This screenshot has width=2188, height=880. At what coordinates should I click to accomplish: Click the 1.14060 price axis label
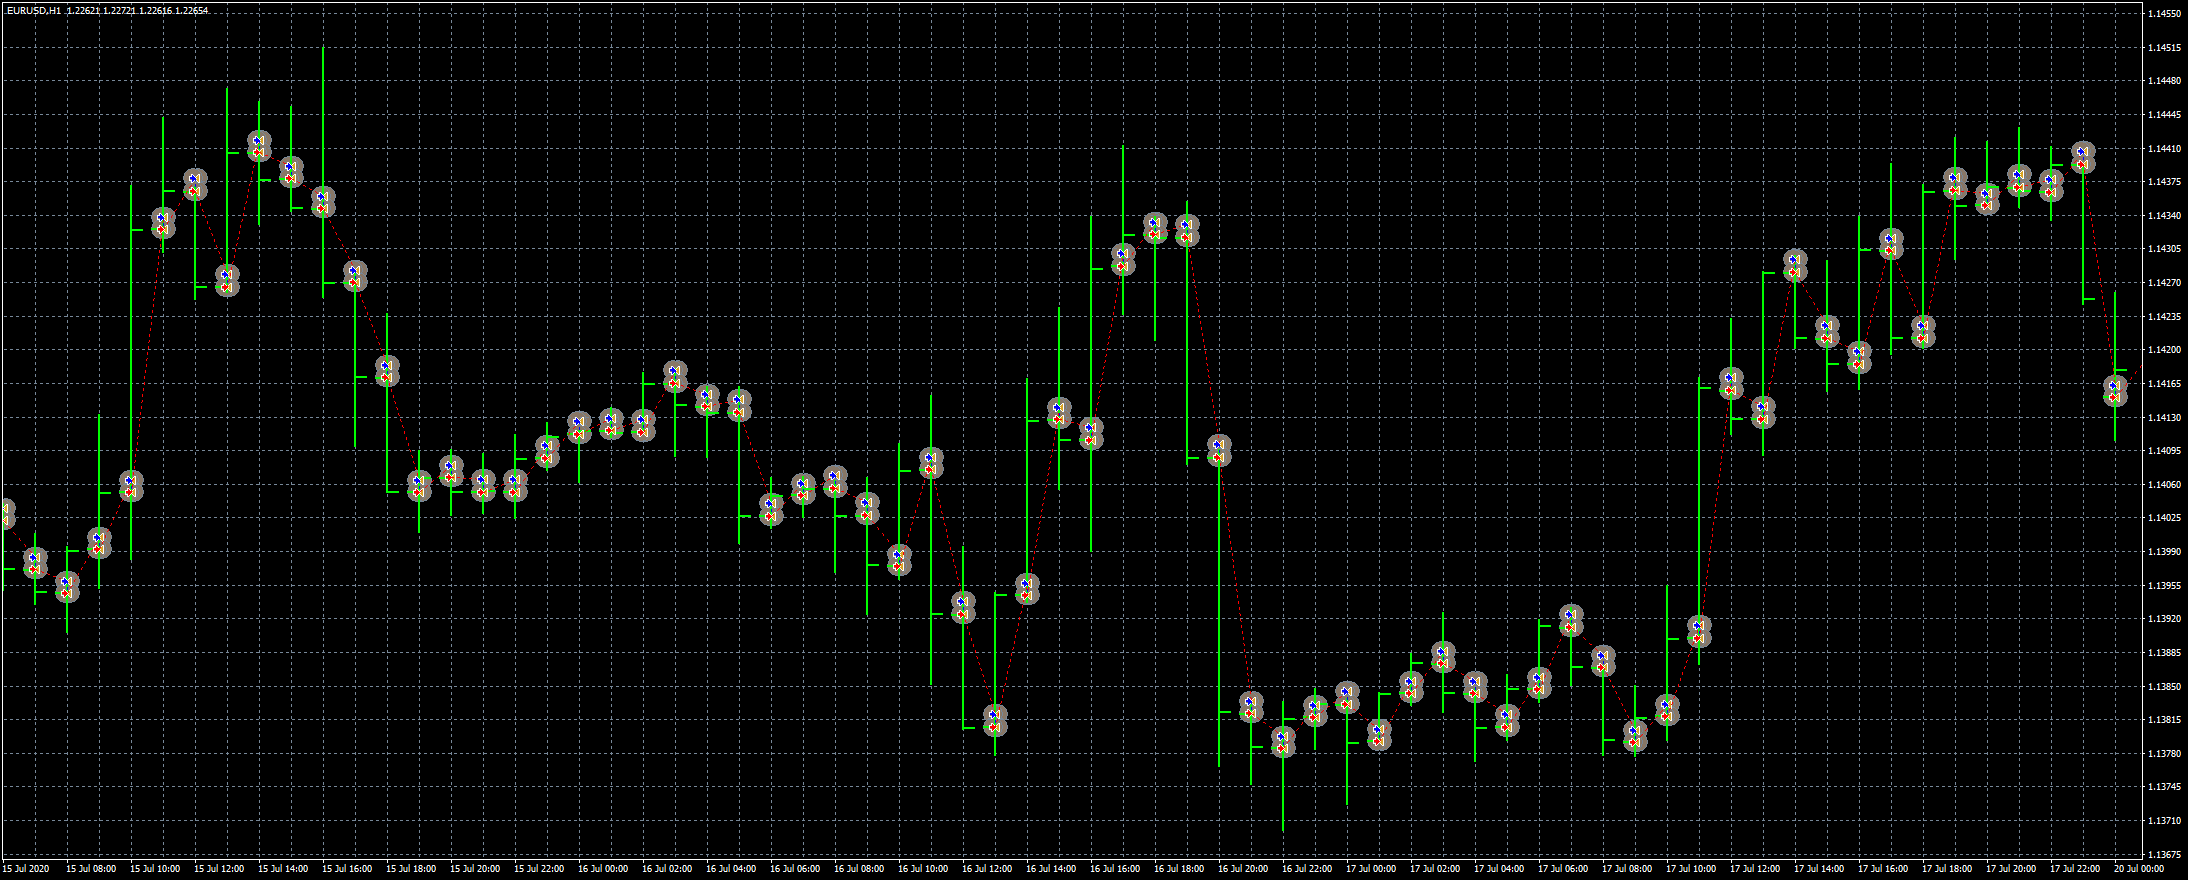tap(2163, 485)
